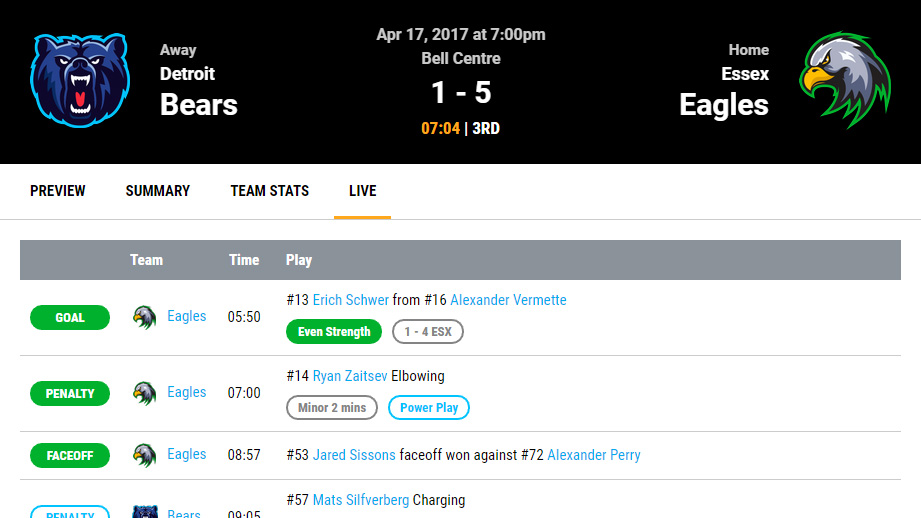Open Mats Silfverberg's player link

click(x=361, y=500)
